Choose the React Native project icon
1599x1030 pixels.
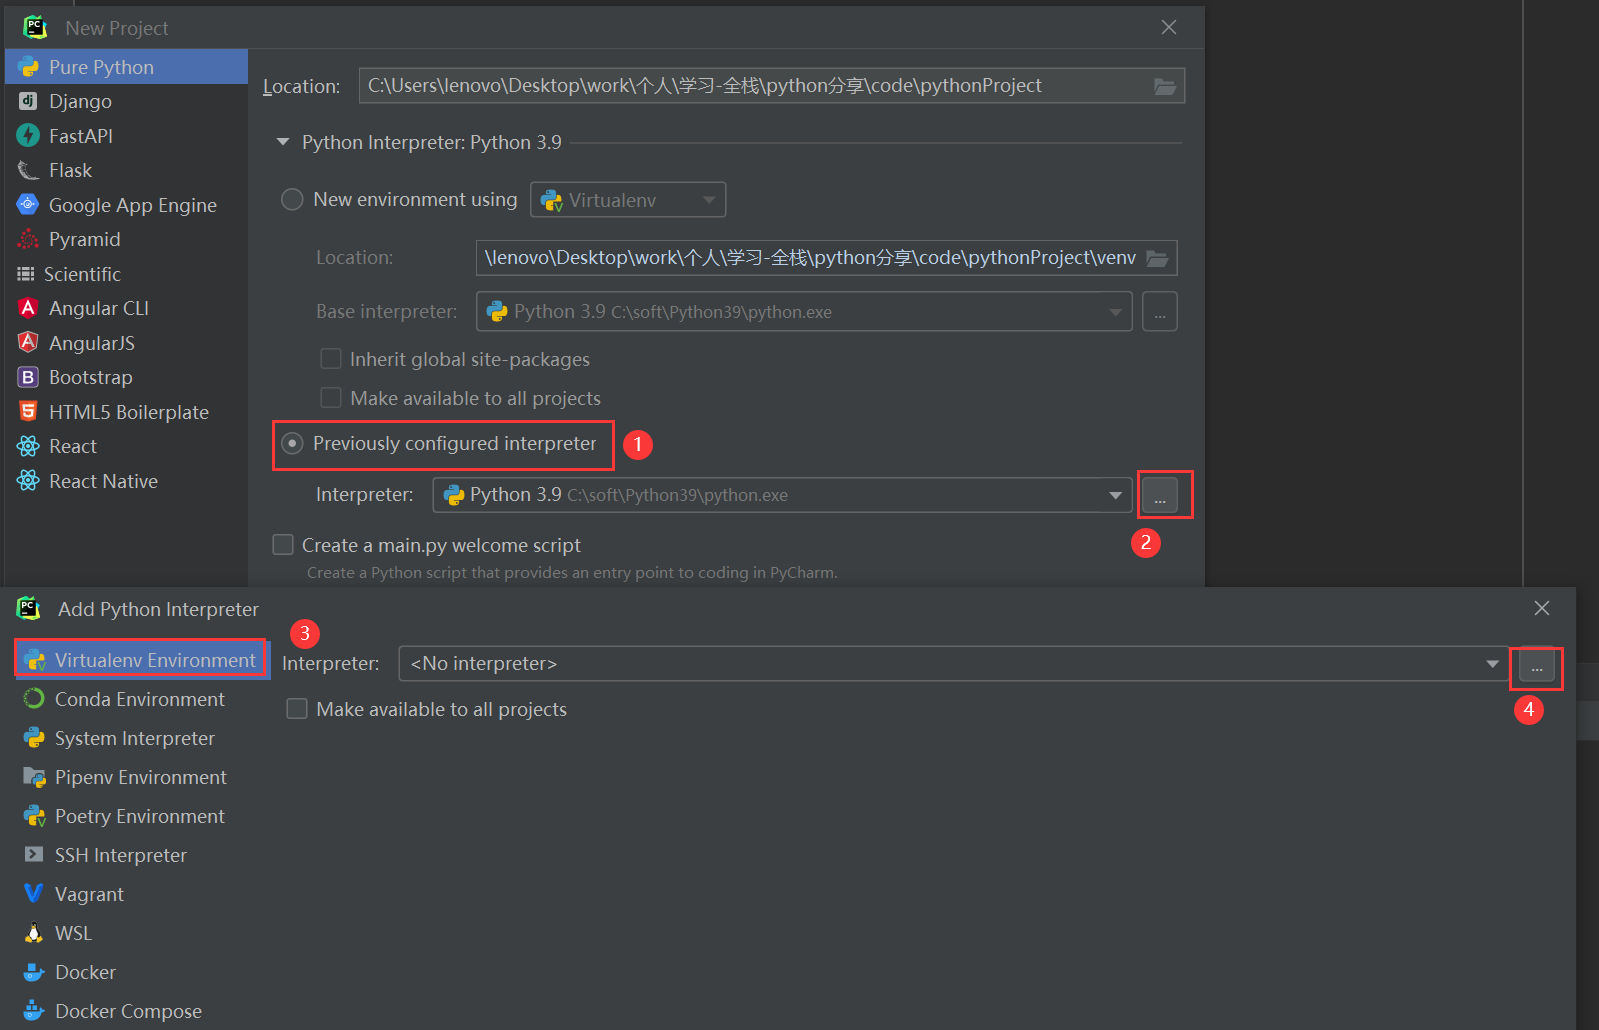[28, 481]
